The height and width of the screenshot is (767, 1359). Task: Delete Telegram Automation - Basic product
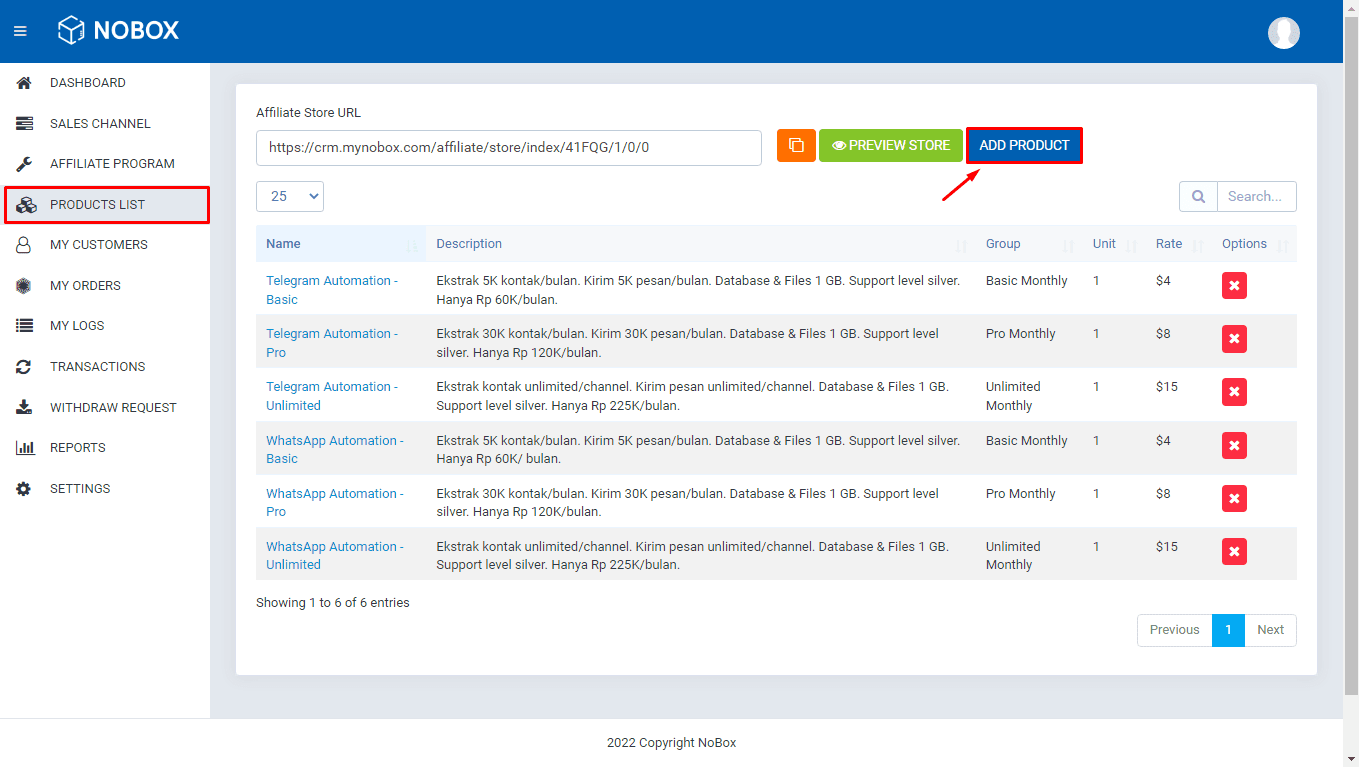1234,286
